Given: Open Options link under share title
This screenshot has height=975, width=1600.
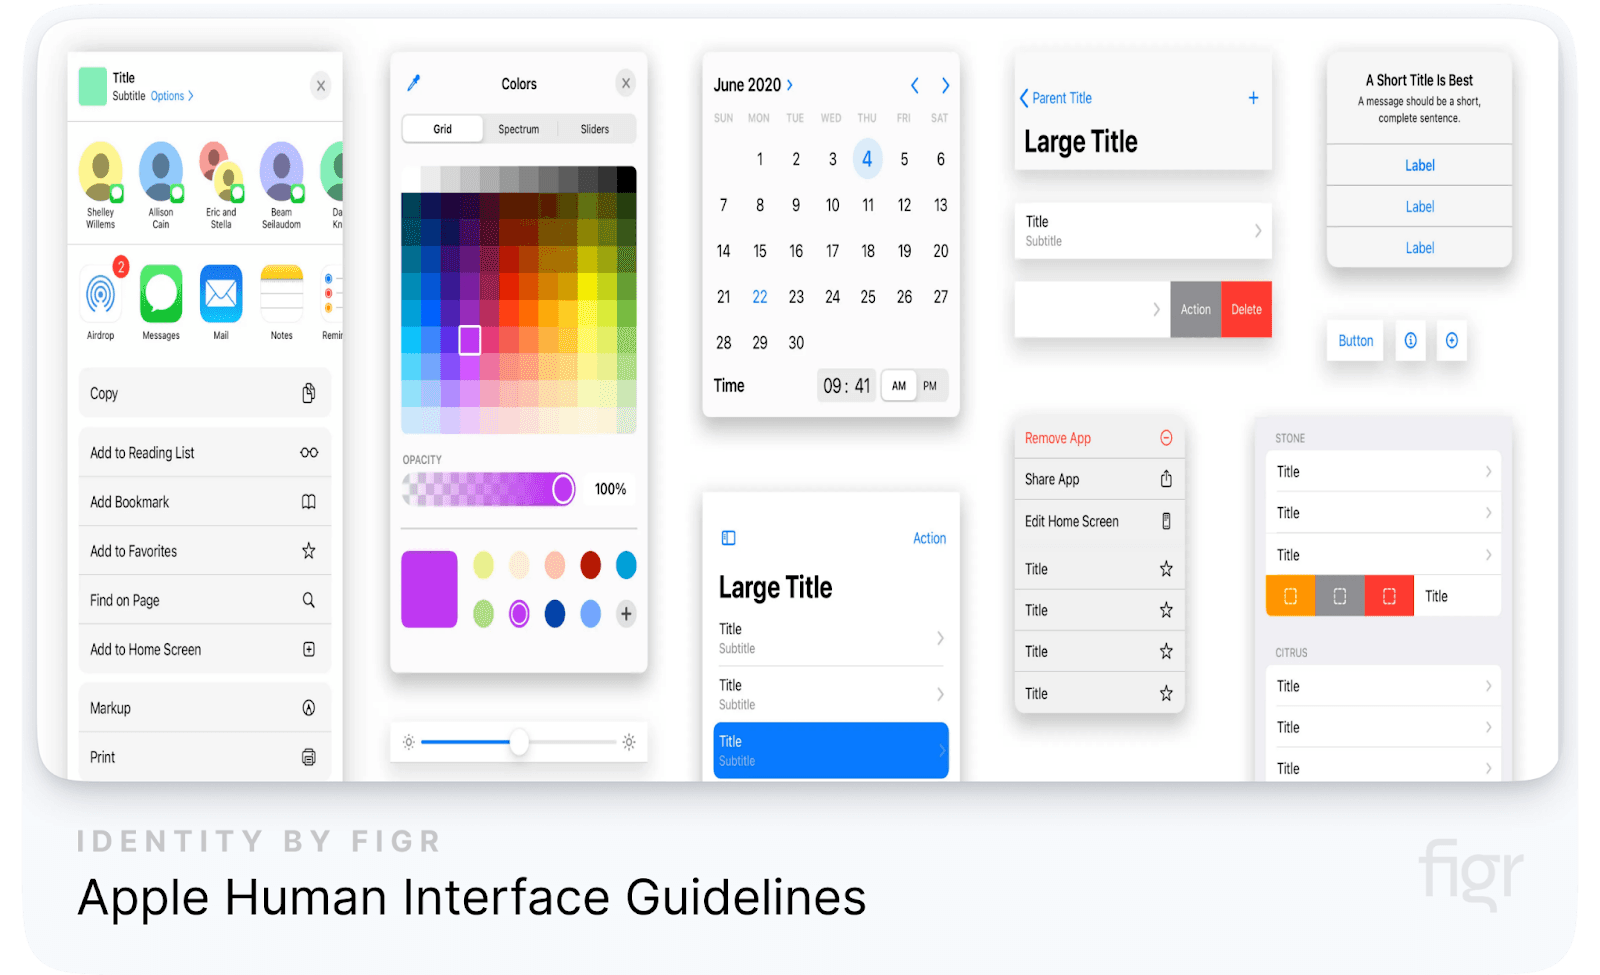Looking at the screenshot, I should click(172, 96).
